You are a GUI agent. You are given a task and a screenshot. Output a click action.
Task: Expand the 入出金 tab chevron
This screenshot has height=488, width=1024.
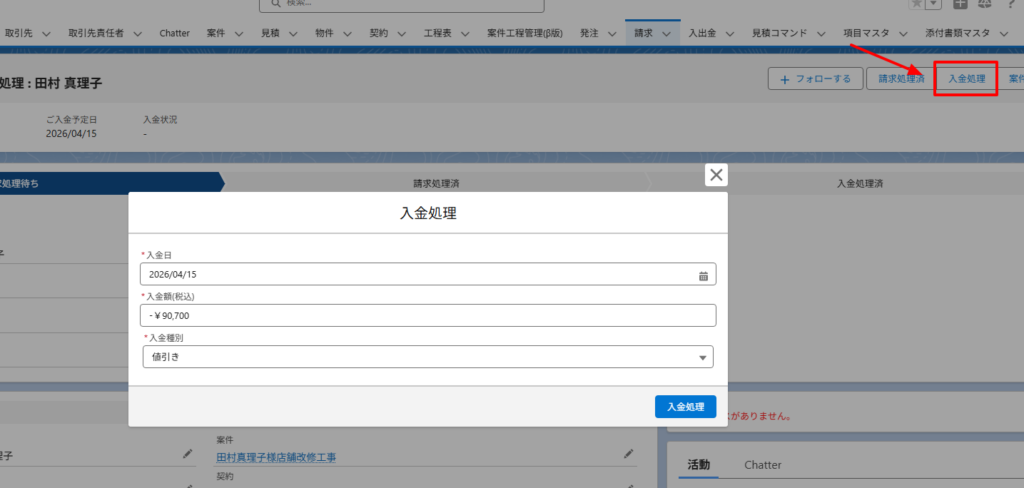click(x=730, y=34)
